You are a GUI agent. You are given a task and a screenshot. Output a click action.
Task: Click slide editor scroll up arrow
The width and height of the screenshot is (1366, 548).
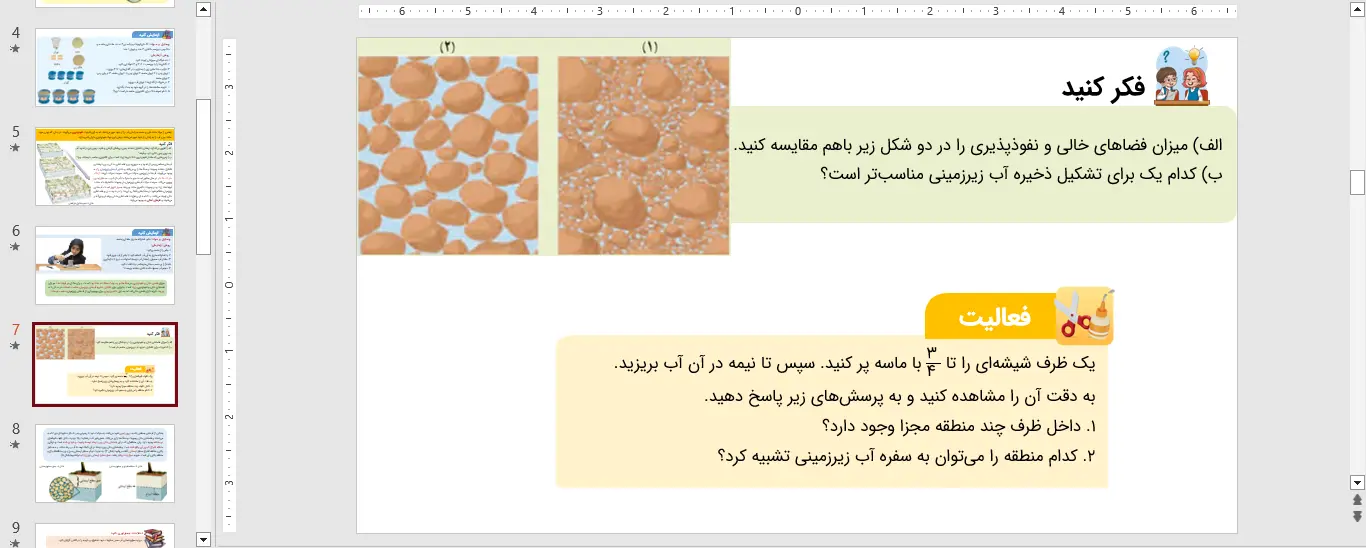click(x=1357, y=10)
